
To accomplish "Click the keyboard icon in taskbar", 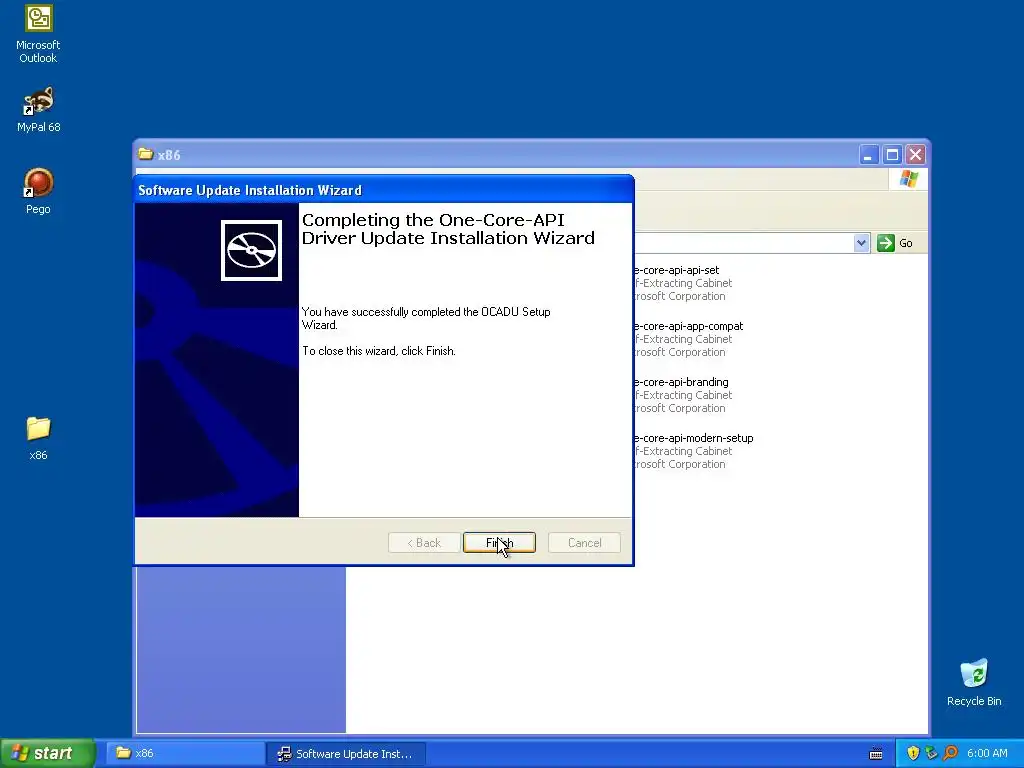I will (876, 754).
